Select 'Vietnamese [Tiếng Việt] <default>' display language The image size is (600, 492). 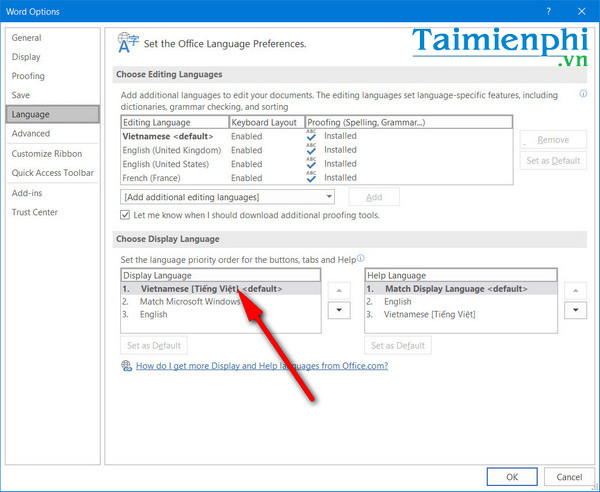221,289
